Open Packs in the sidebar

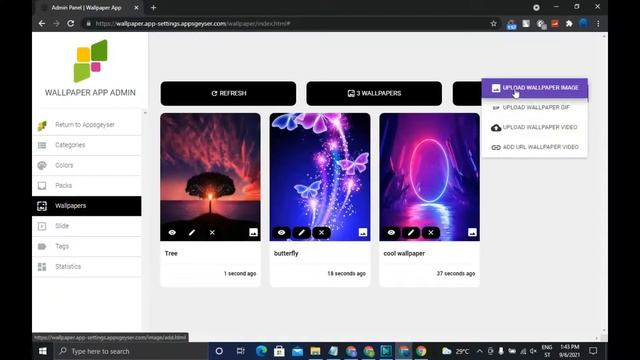87,186
